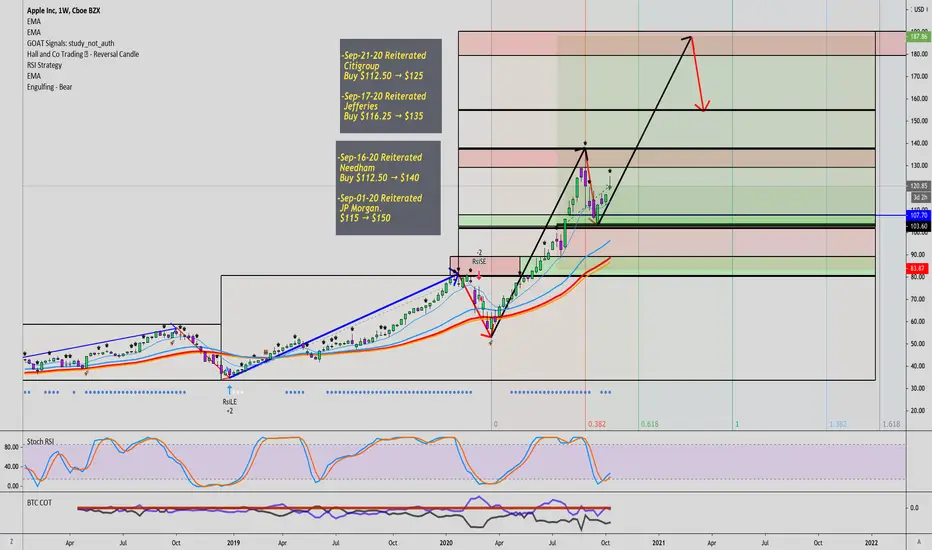
Task: Click the Apple Inc, 1W, Cboe BZX title
Action: pos(63,11)
